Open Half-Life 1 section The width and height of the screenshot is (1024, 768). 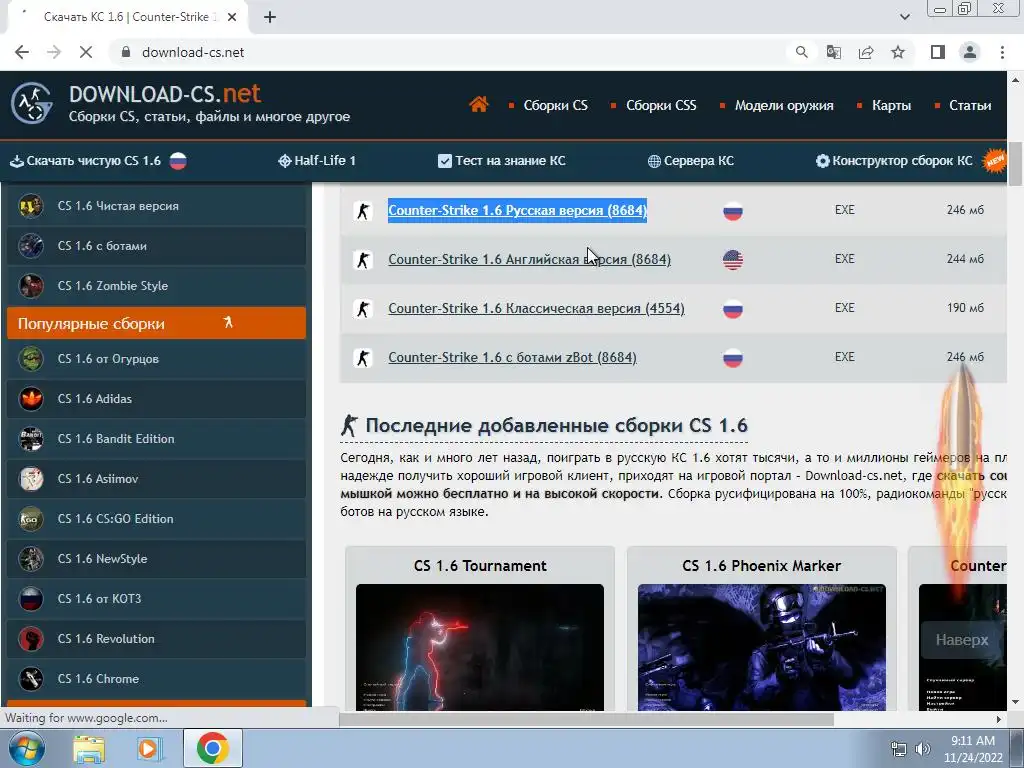(x=317, y=161)
